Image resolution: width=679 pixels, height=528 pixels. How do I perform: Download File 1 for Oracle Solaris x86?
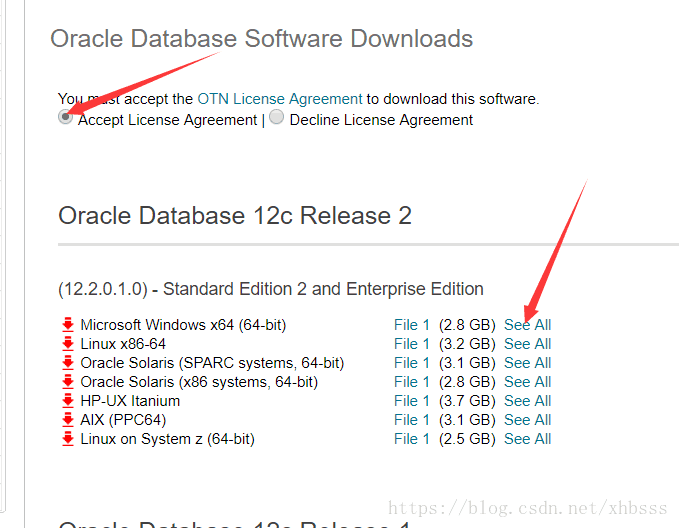412,382
